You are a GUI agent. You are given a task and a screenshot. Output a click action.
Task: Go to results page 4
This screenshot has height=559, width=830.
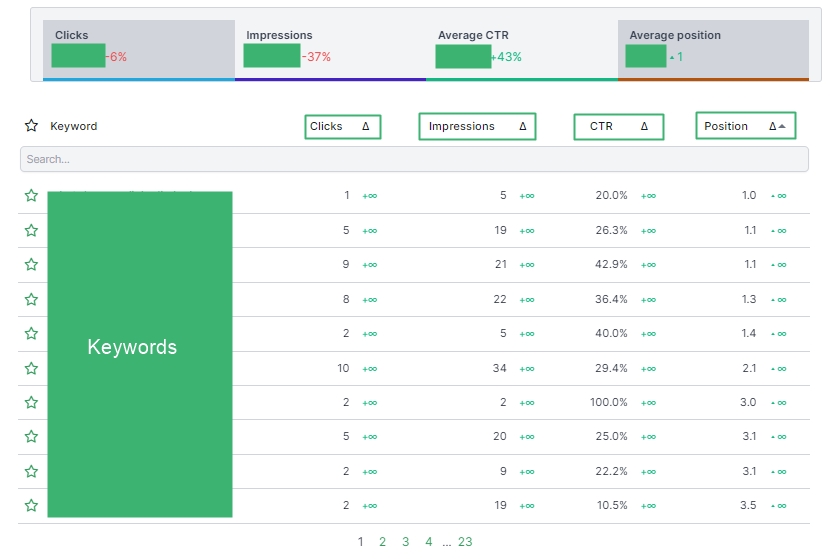(429, 542)
